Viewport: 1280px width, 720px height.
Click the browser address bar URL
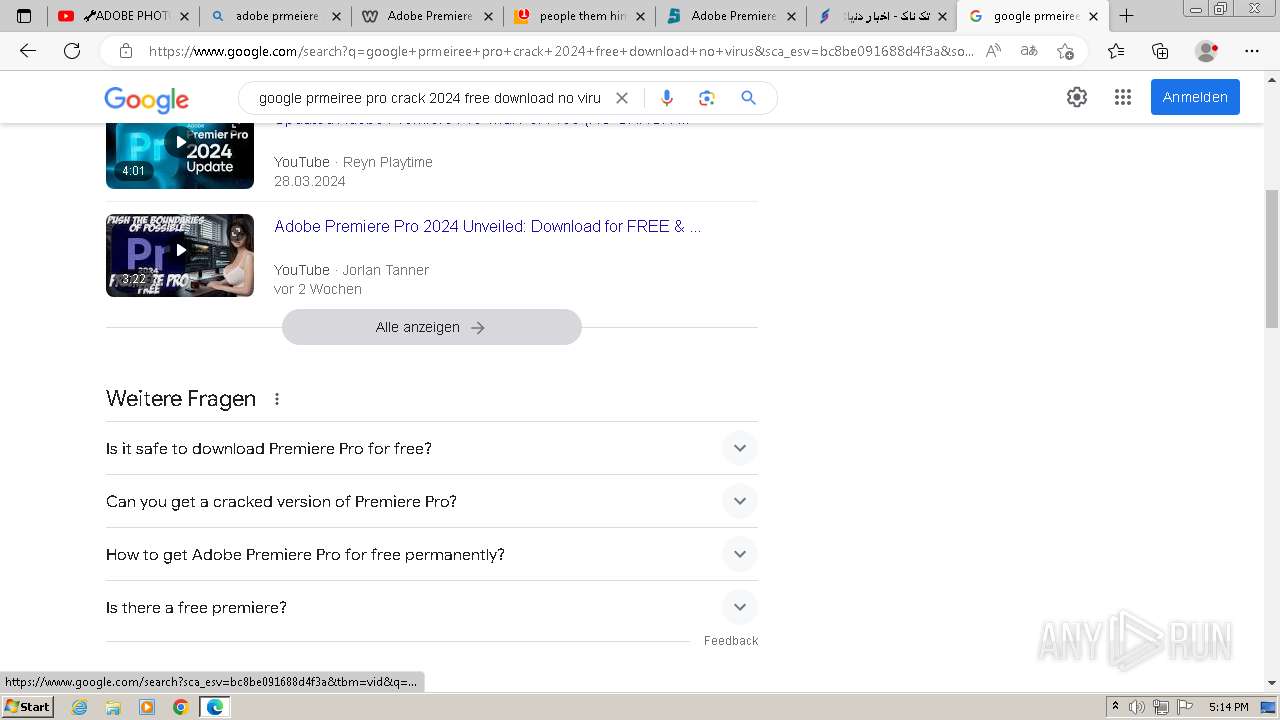pyautogui.click(x=560, y=51)
